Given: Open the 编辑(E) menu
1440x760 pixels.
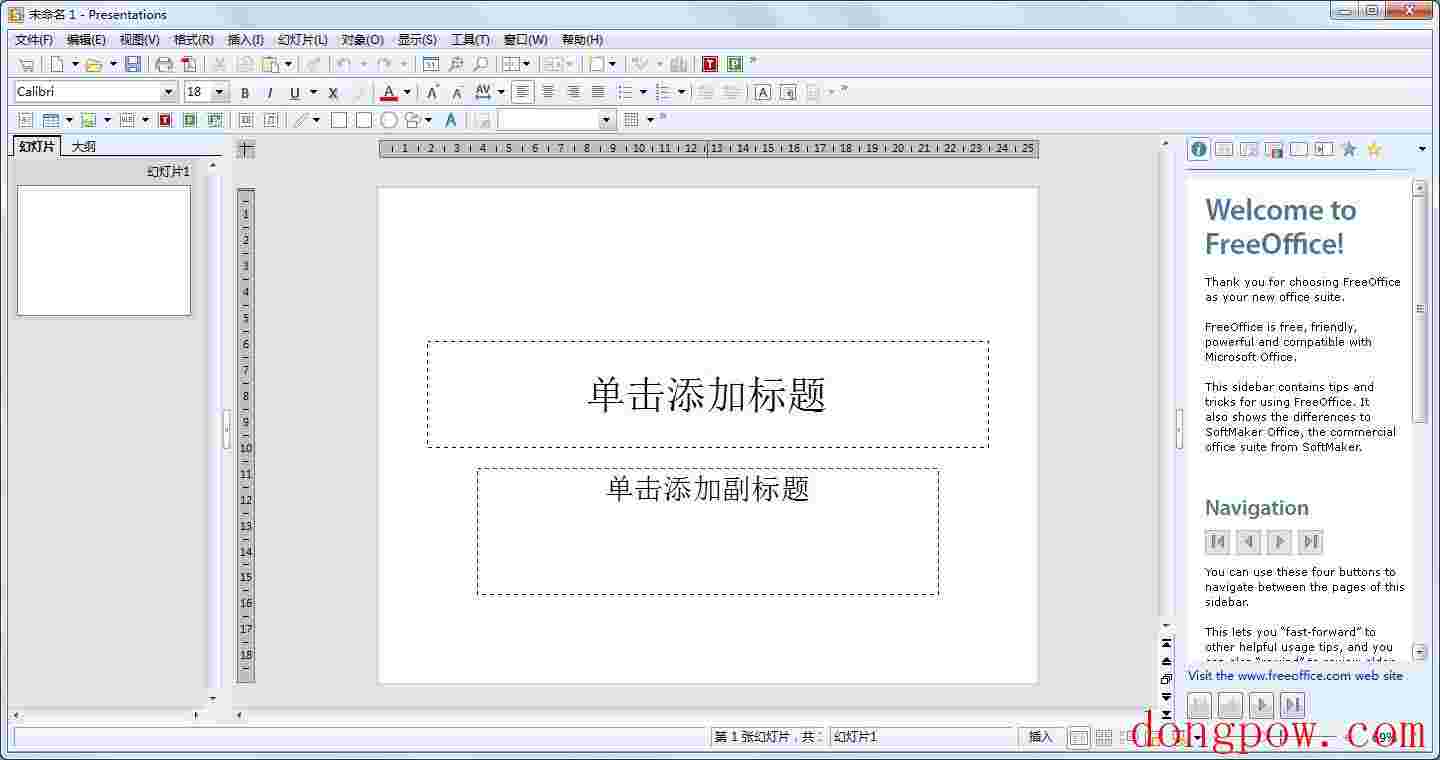Looking at the screenshot, I should coord(86,40).
